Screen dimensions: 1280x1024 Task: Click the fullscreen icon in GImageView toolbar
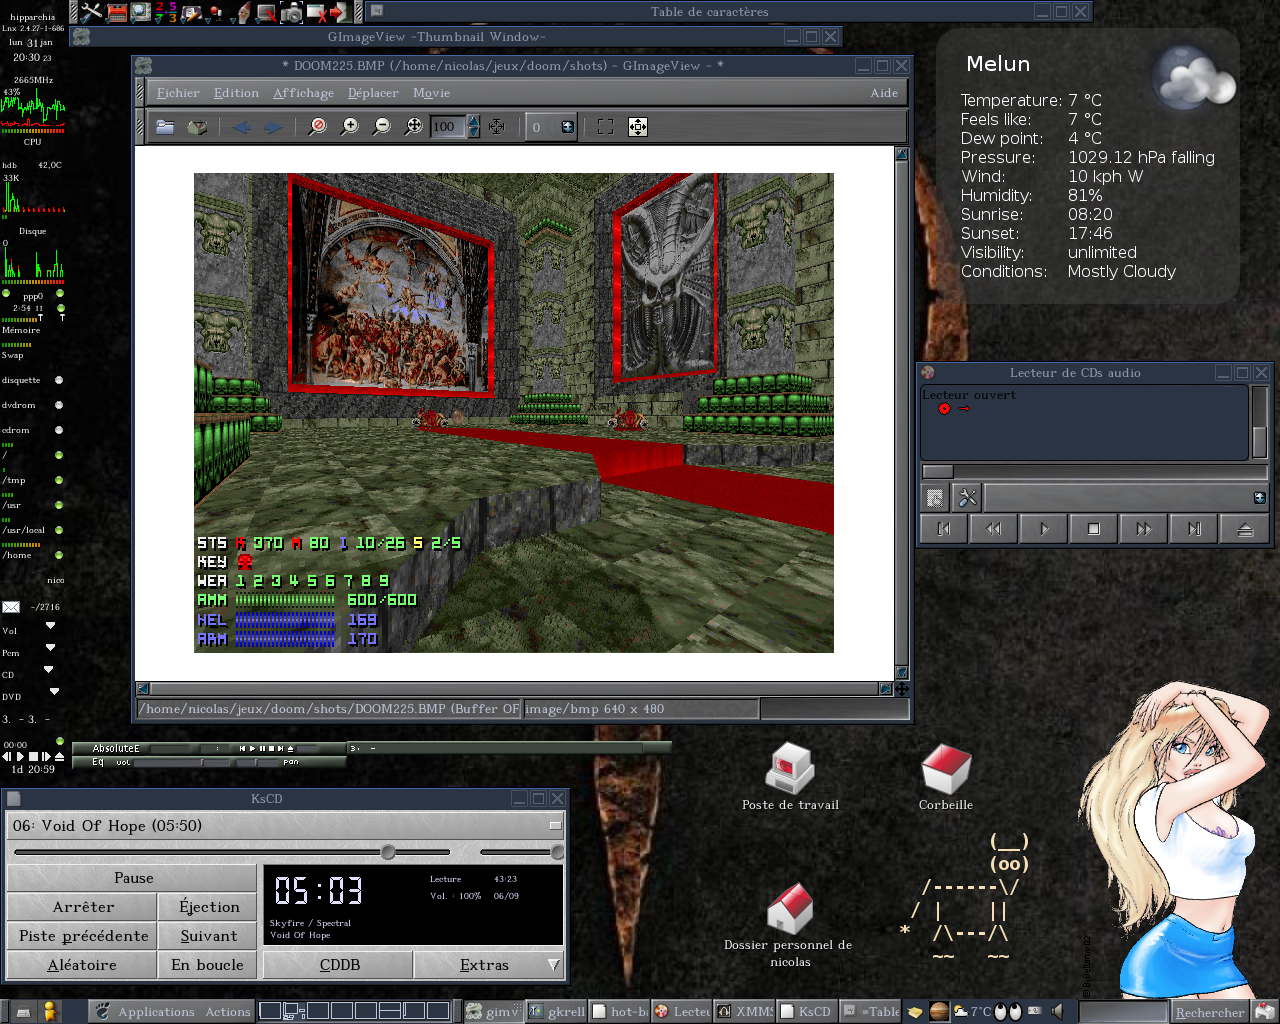(x=605, y=127)
